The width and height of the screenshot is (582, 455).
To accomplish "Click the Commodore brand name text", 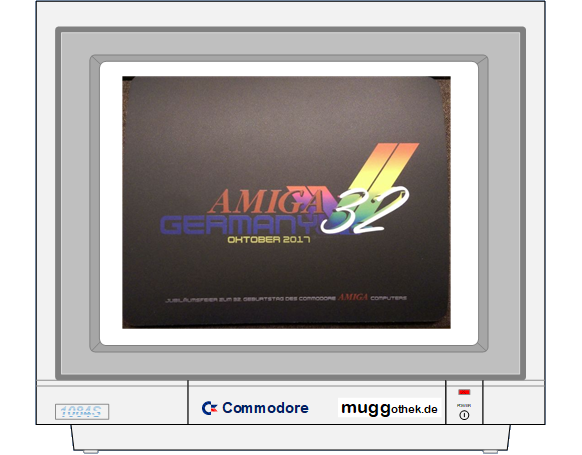I will coord(265,408).
